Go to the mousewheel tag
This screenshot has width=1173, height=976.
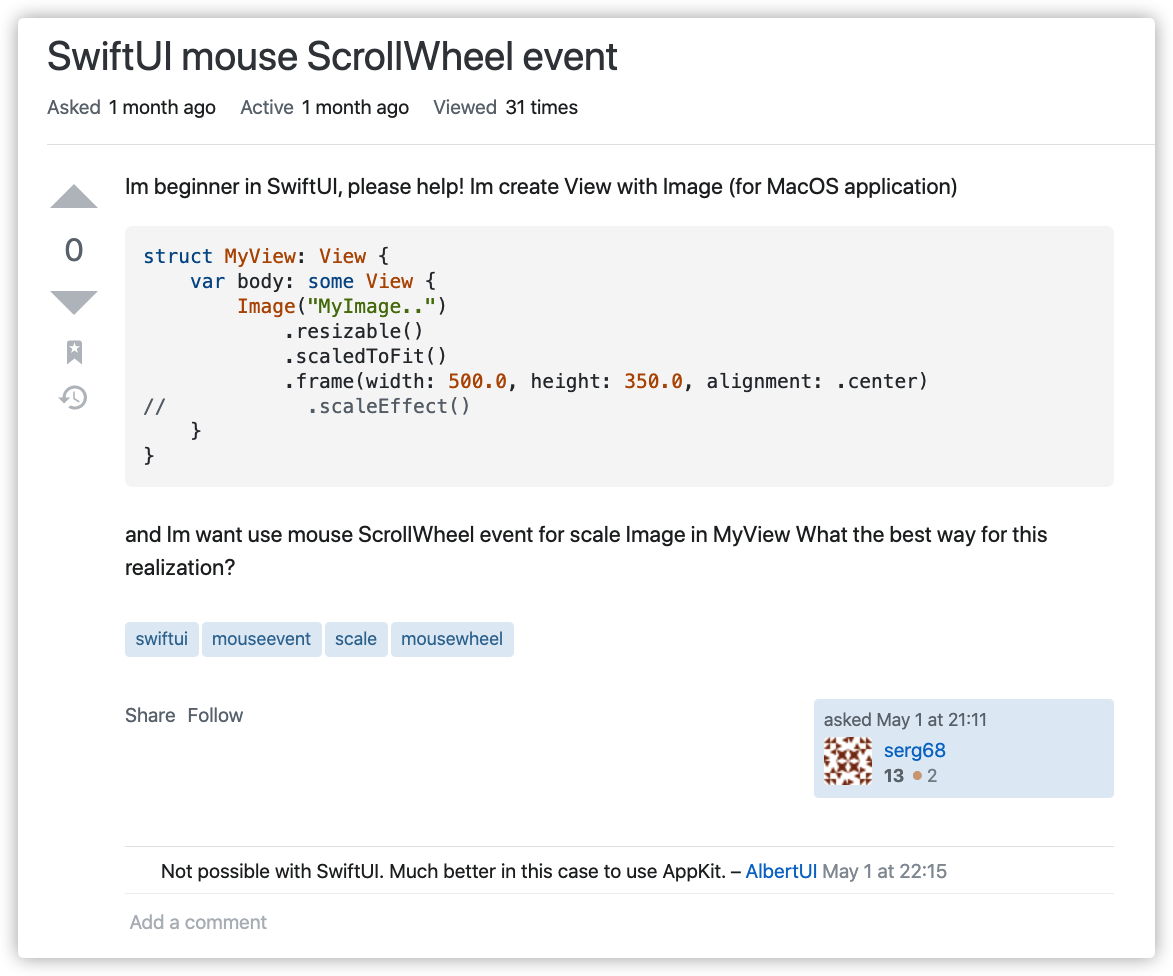pyautogui.click(x=452, y=639)
